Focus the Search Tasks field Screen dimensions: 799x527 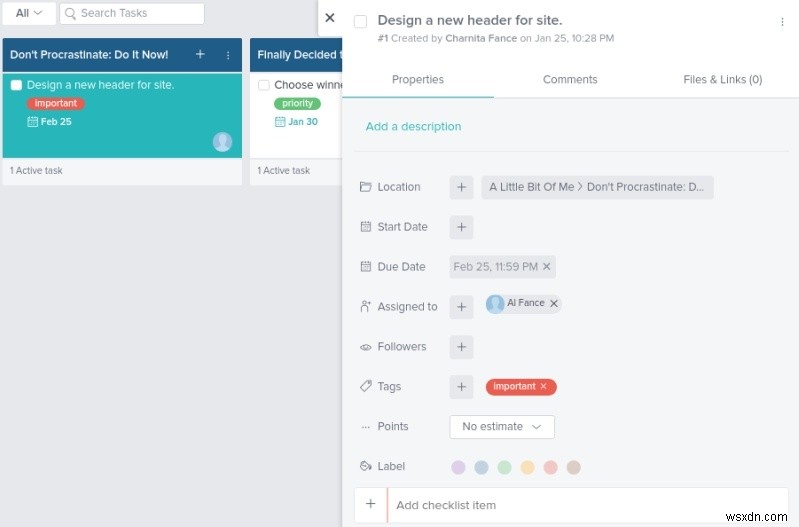tap(132, 13)
